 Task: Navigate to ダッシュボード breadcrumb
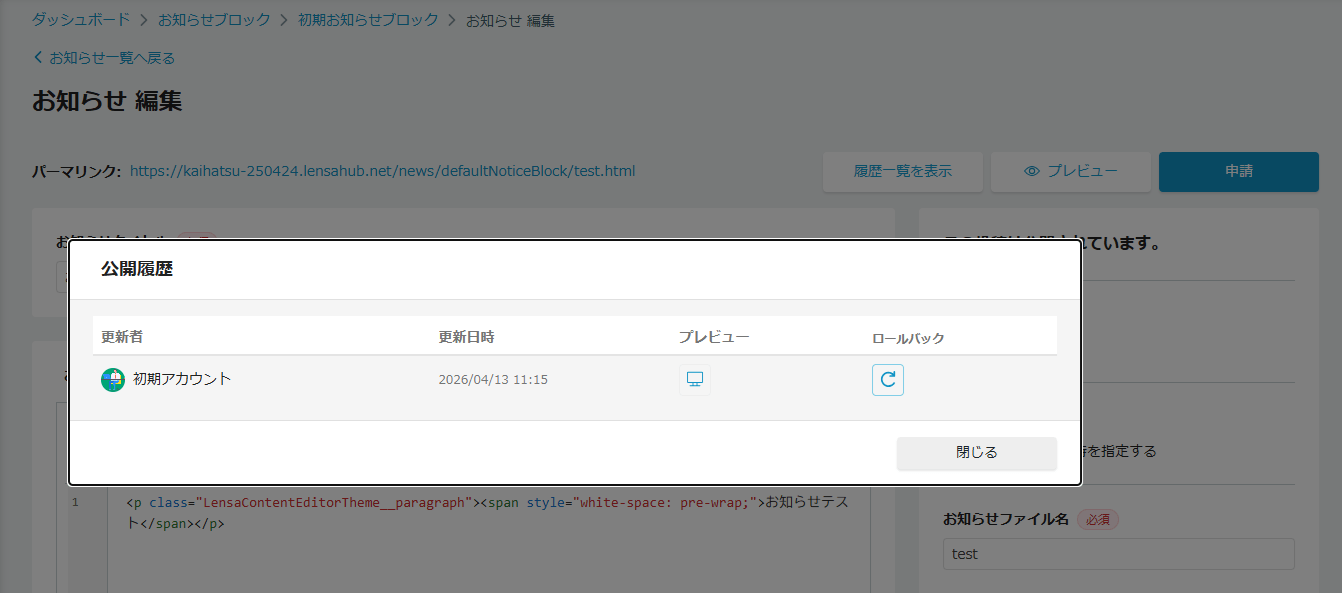pyautogui.click(x=81, y=20)
